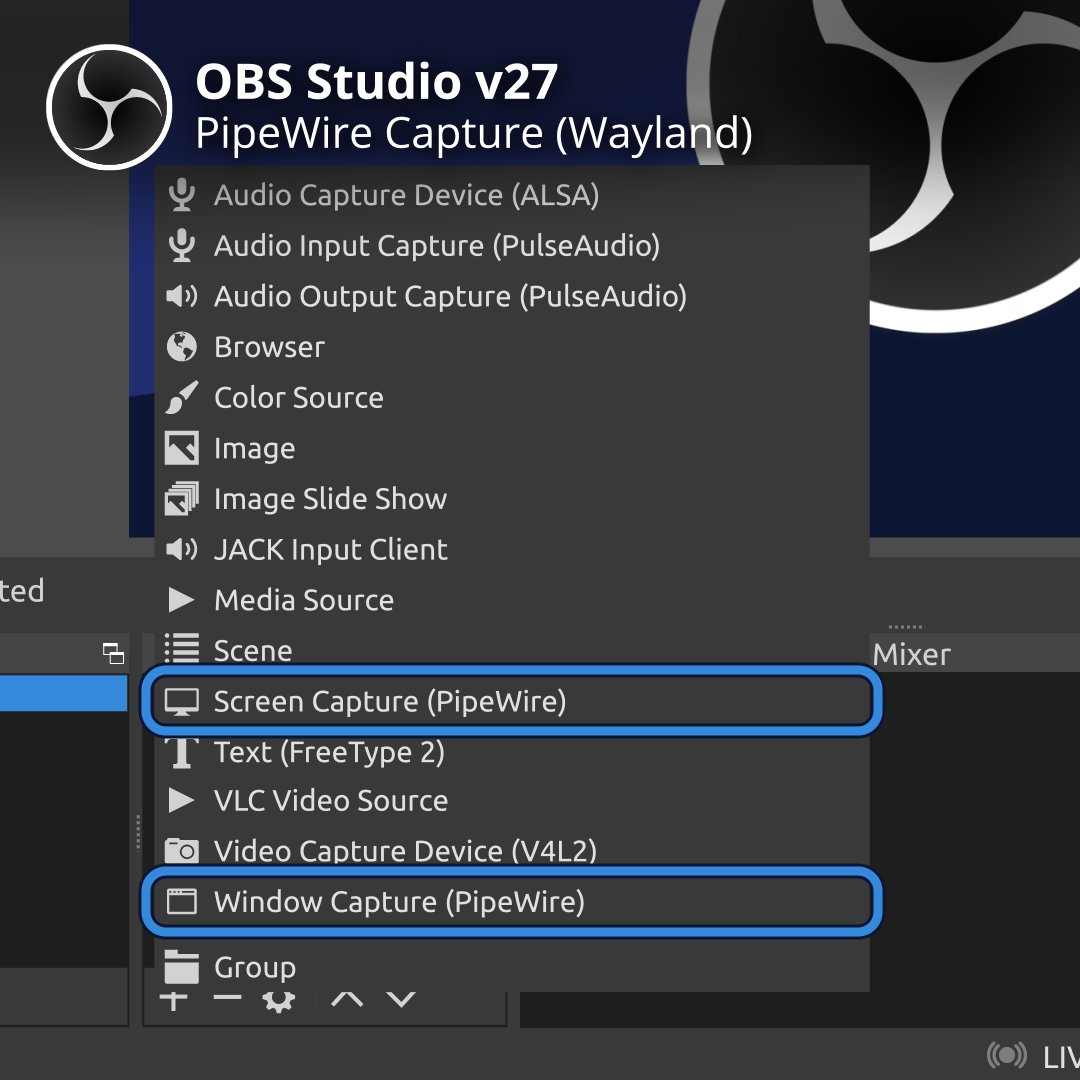This screenshot has width=1080, height=1080.
Task: Select Window Capture (PipeWire)
Action: (x=512, y=902)
